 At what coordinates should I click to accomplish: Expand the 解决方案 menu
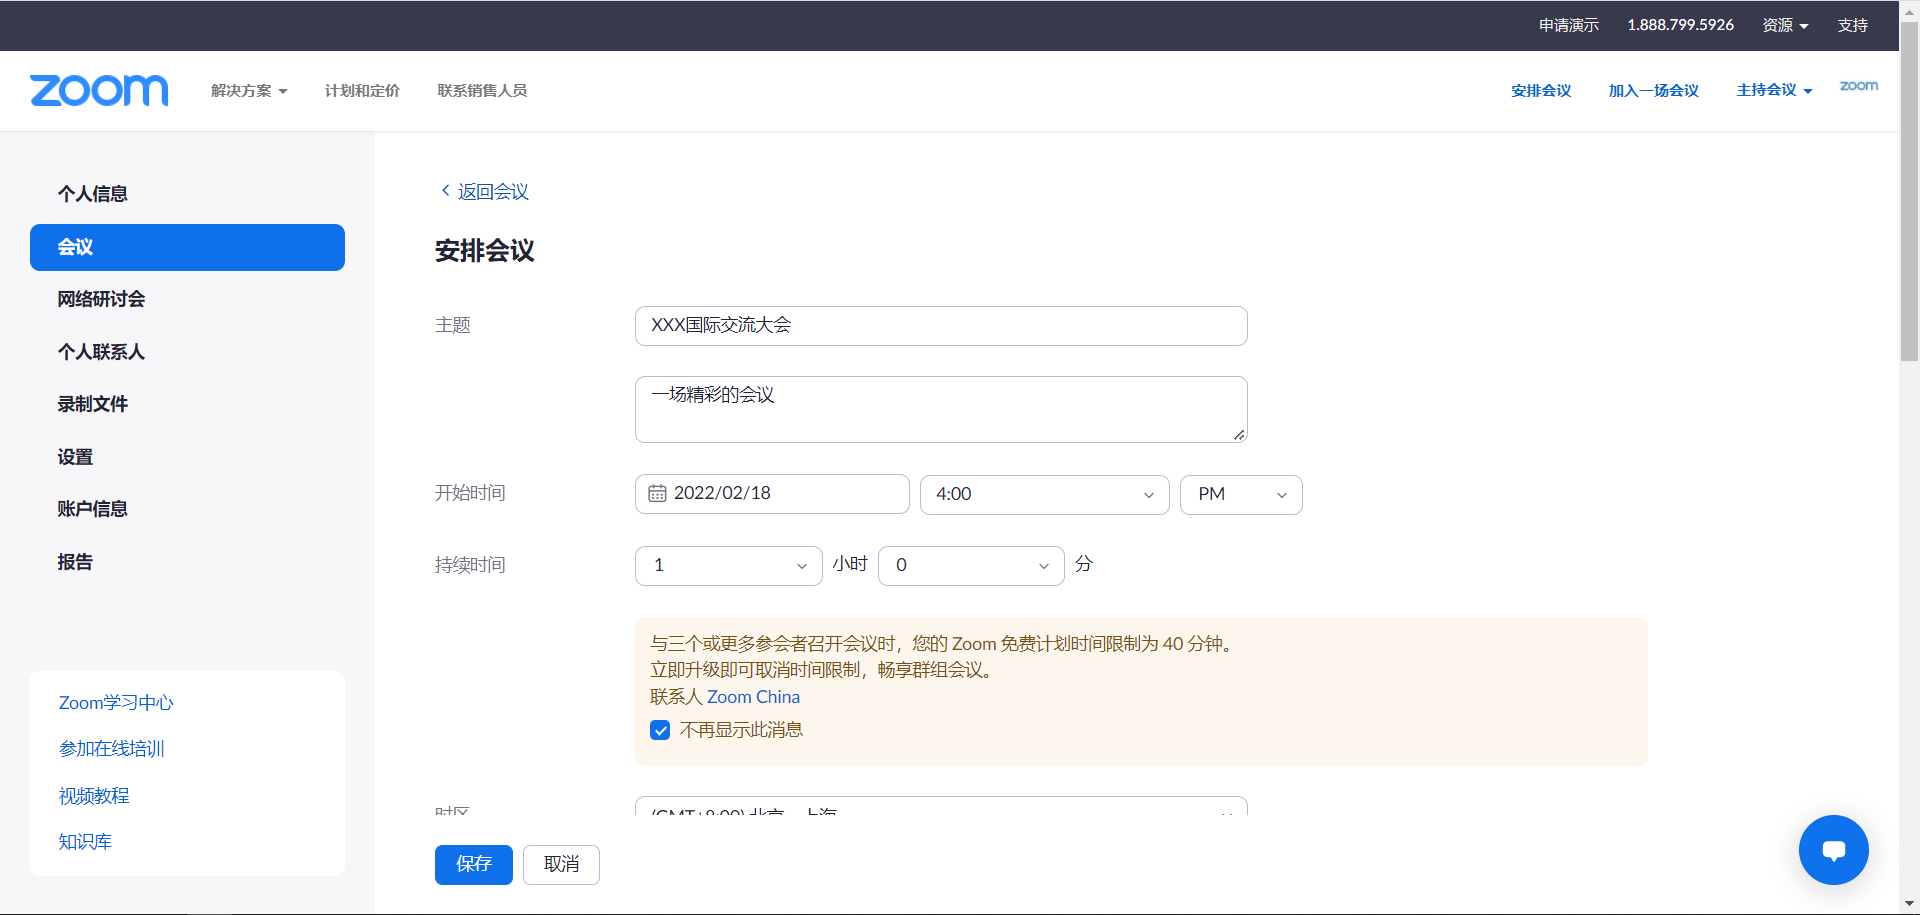[x=248, y=90]
